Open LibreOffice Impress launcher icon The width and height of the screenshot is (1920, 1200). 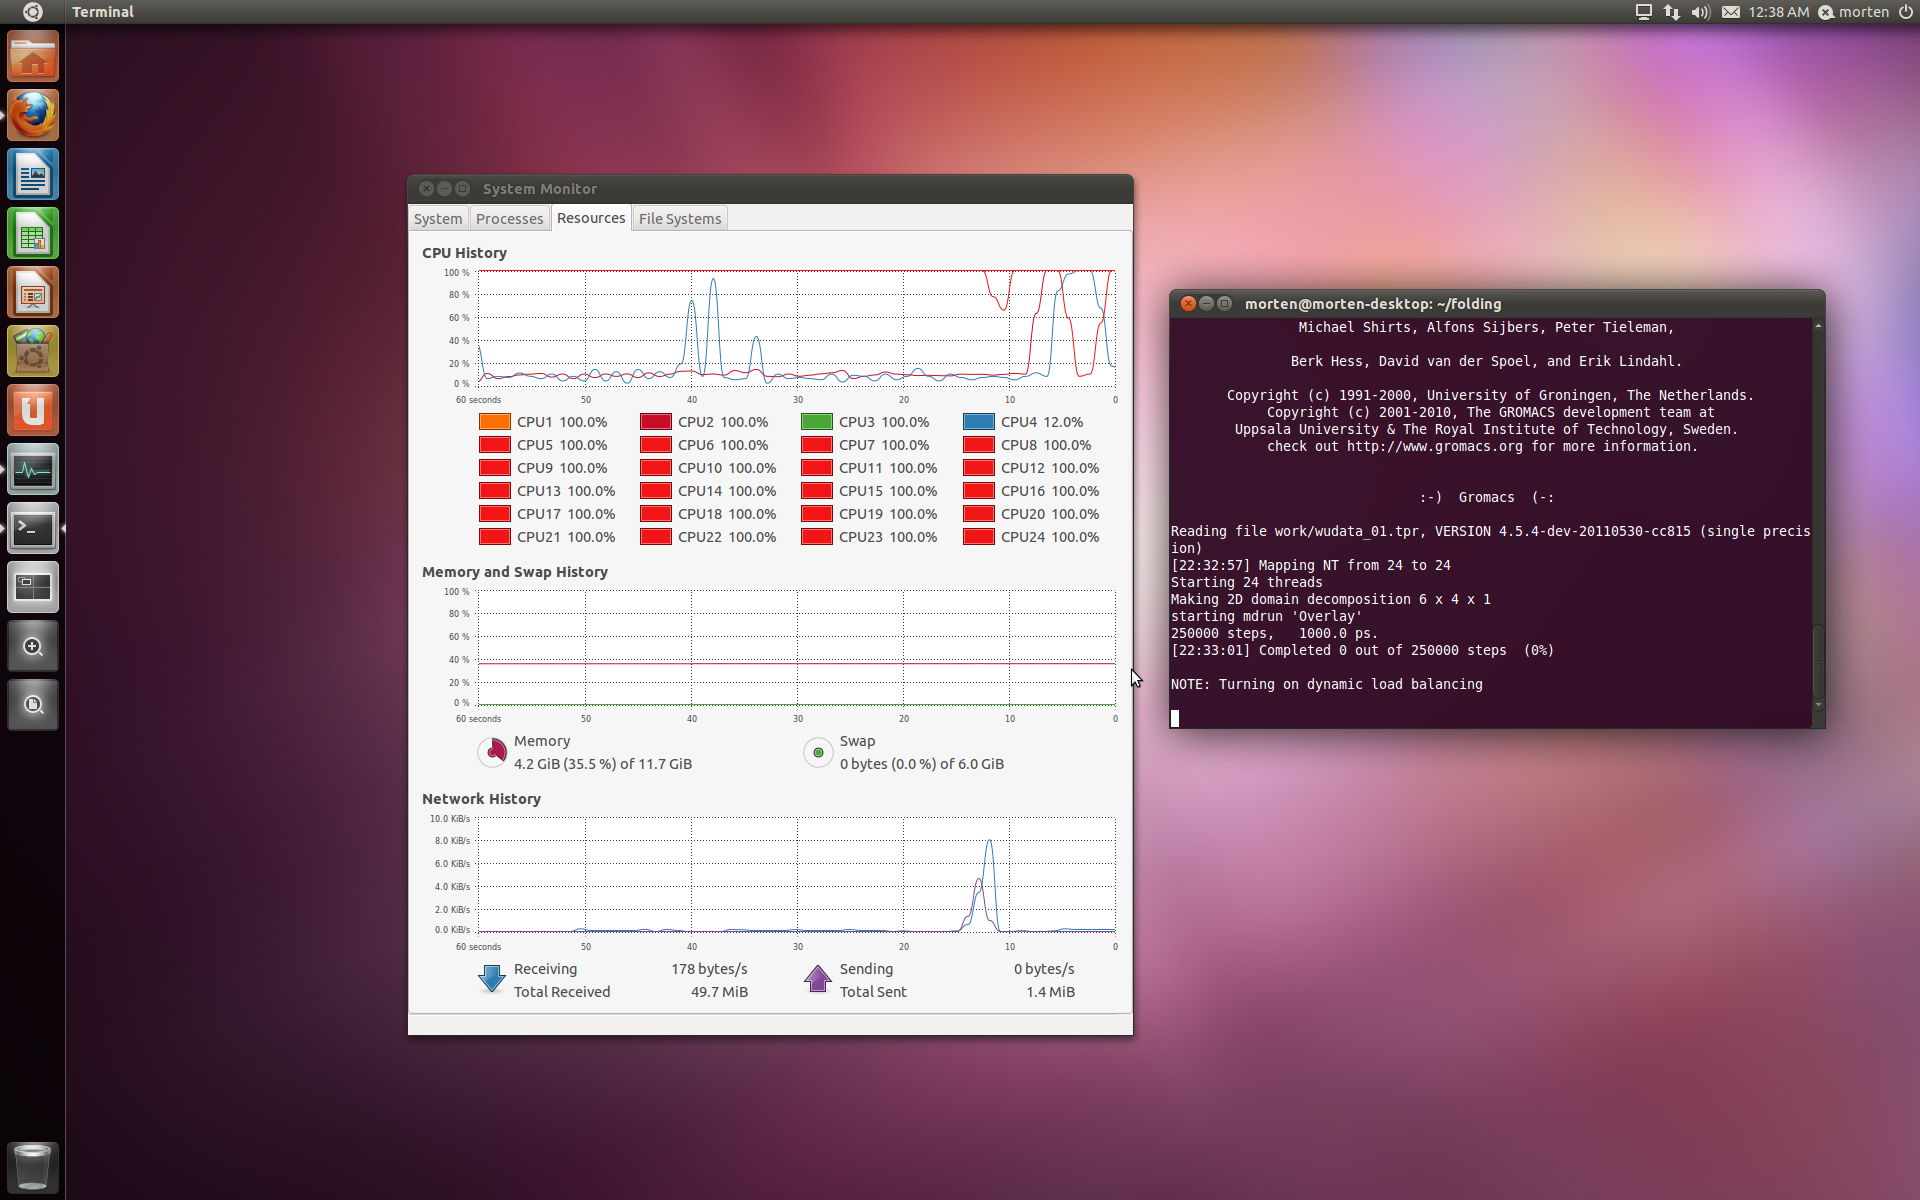point(33,293)
